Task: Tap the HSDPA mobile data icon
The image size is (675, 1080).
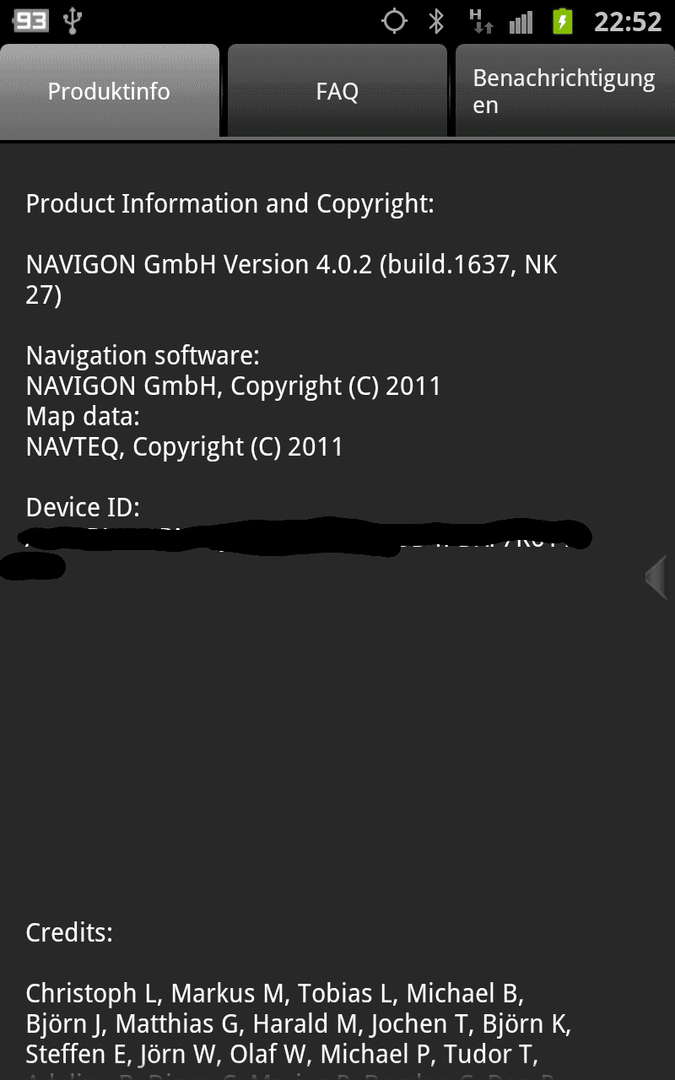Action: pyautogui.click(x=481, y=21)
